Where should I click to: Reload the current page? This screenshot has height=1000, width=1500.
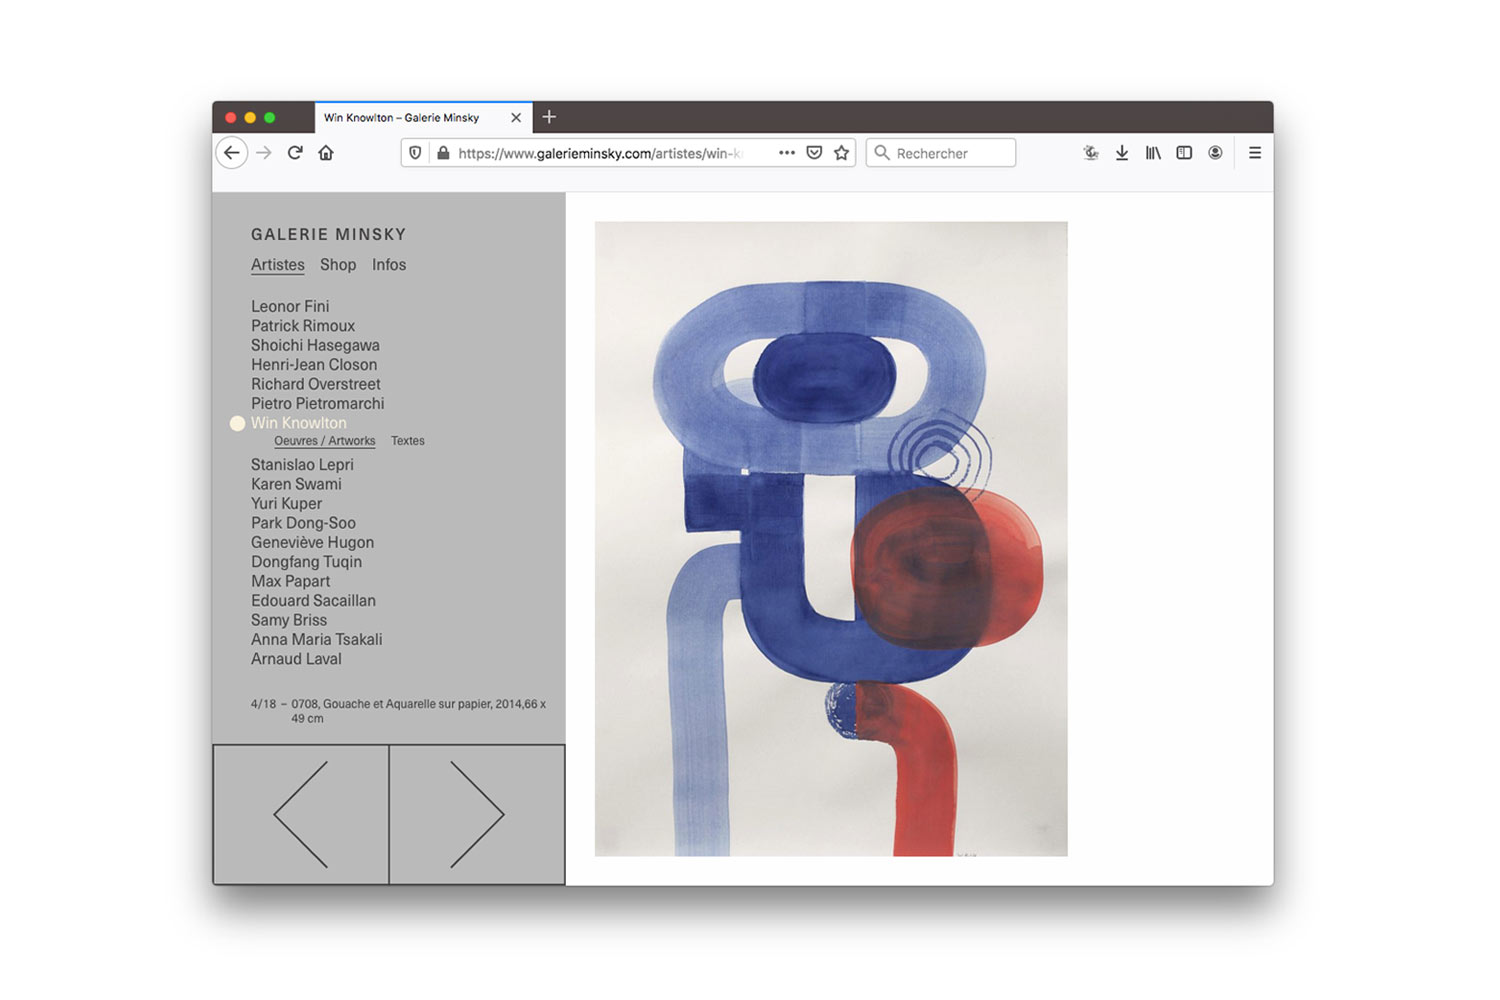coord(295,153)
